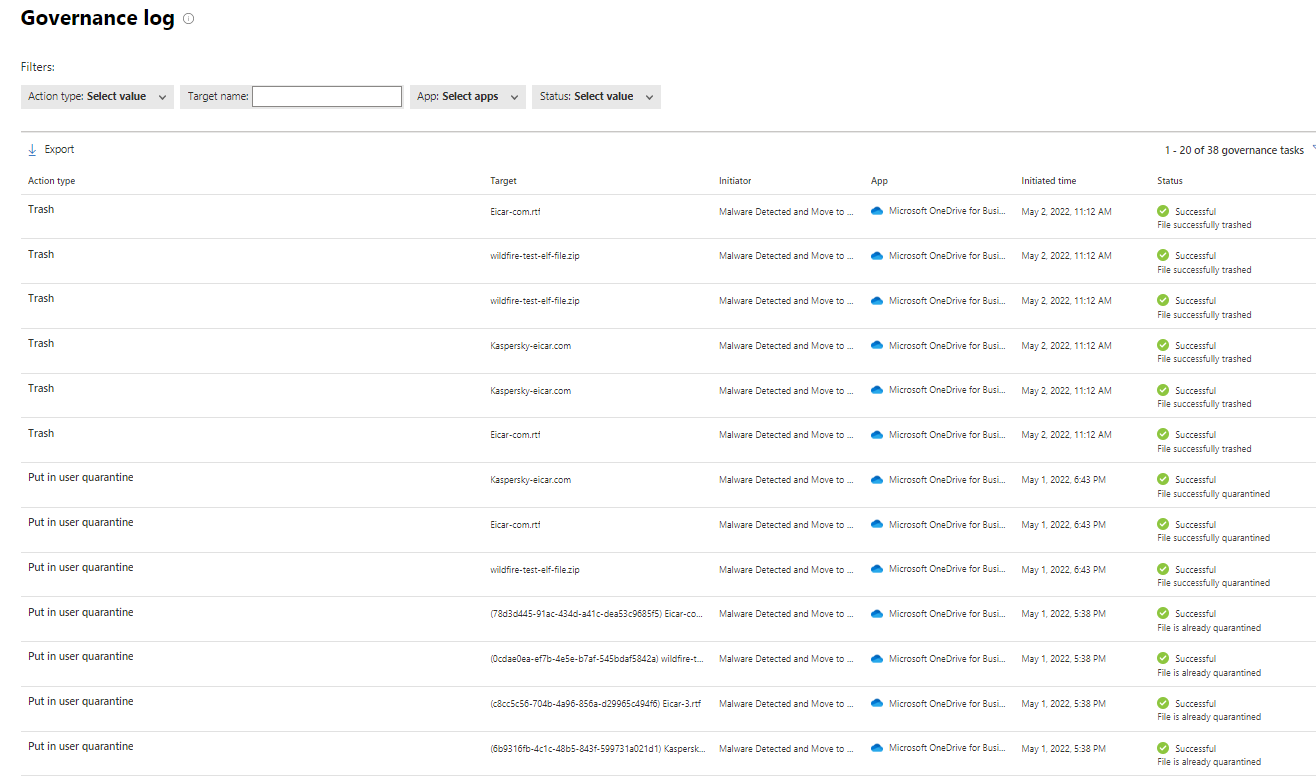Expand the App Select apps dropdown

pos(467,97)
